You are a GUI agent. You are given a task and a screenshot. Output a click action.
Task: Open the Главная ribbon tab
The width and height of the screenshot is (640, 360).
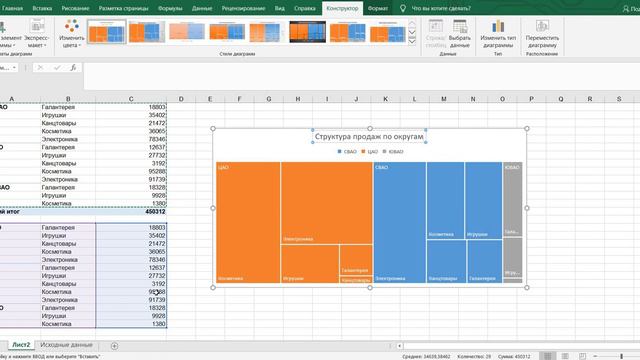pos(12,8)
